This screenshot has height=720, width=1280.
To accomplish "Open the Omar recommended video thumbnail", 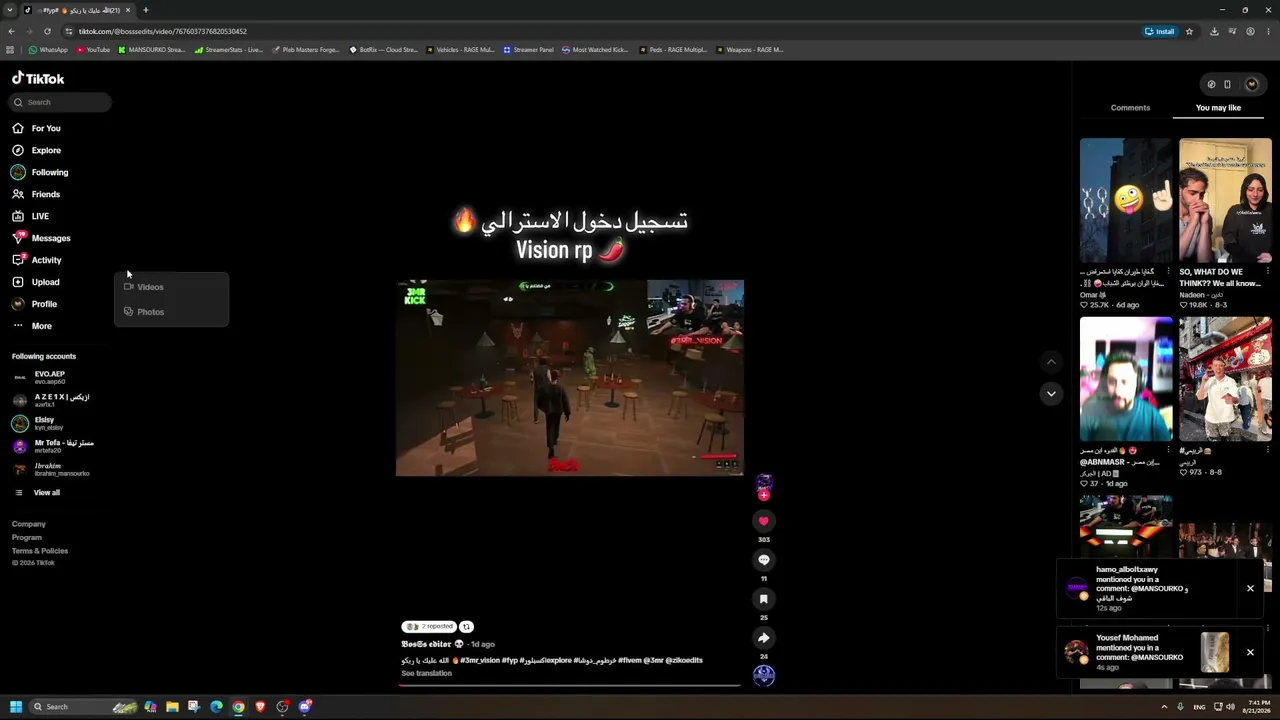I will point(1126,200).
